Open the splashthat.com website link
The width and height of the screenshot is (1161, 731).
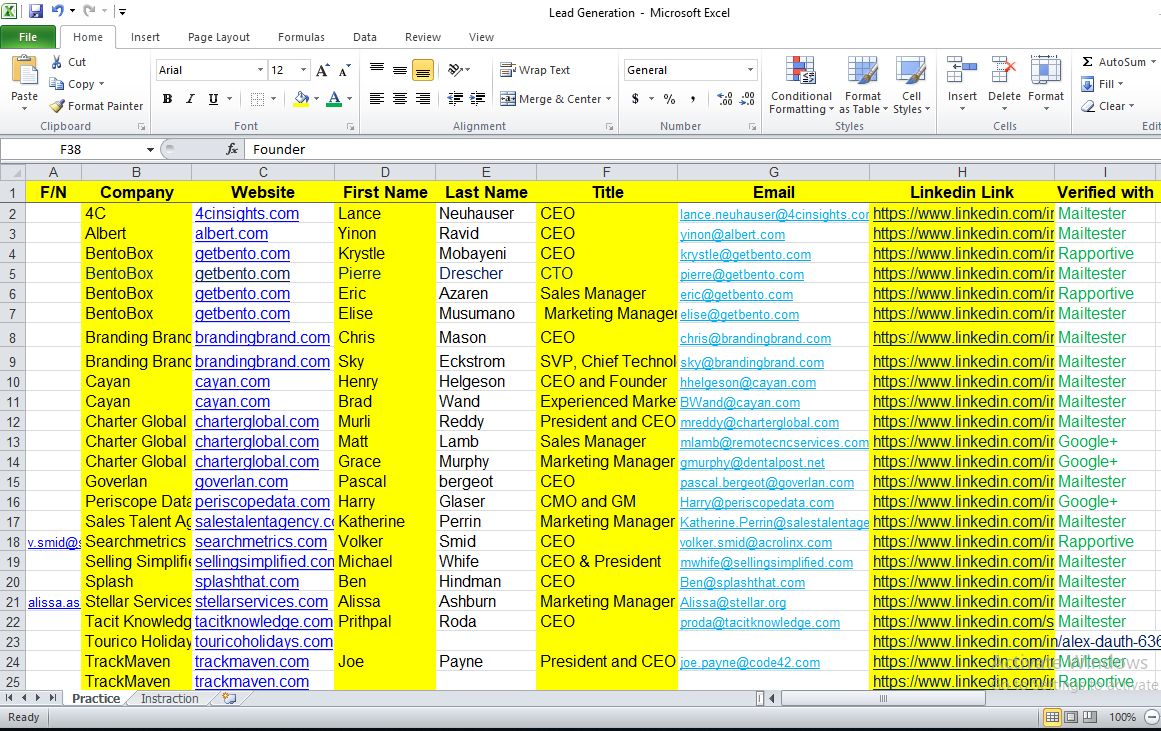(x=247, y=581)
